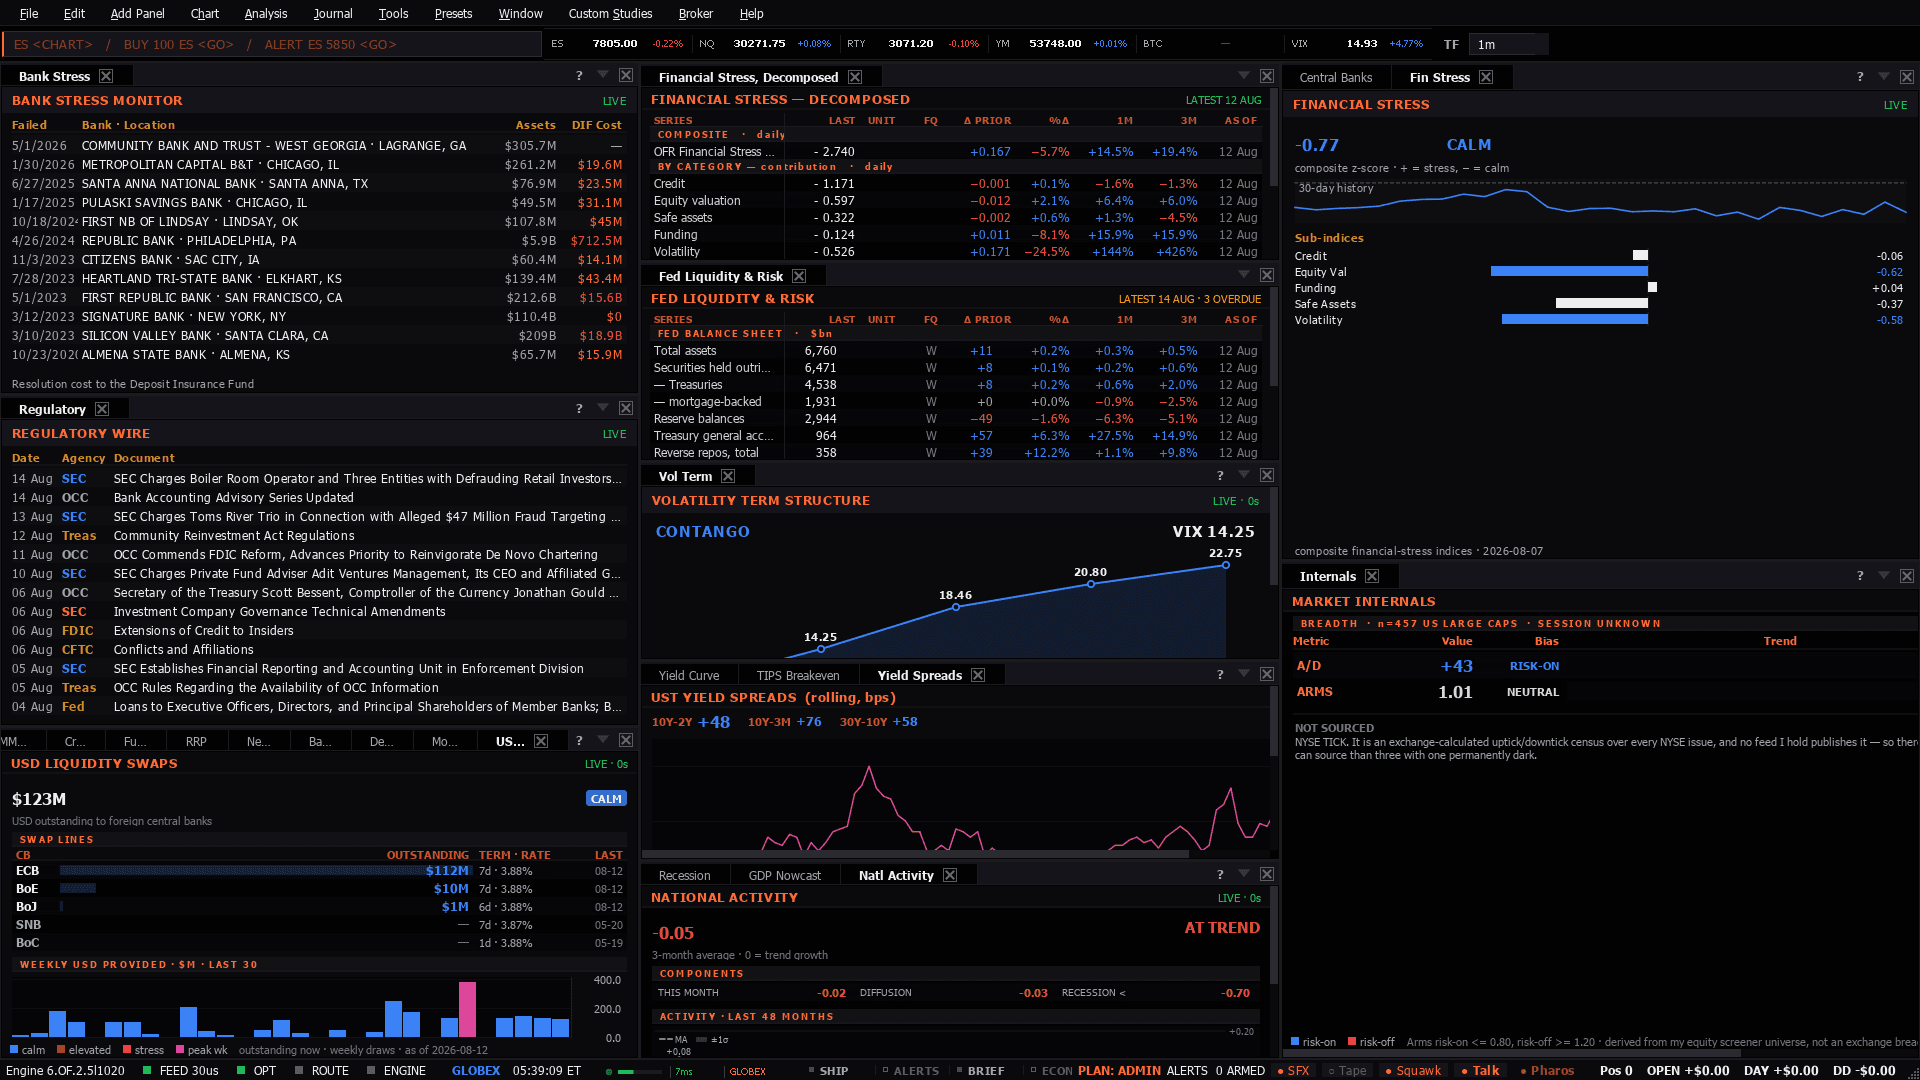Open help for the Fin Stress panel
The width and height of the screenshot is (1920, 1080).
coord(1860,77)
